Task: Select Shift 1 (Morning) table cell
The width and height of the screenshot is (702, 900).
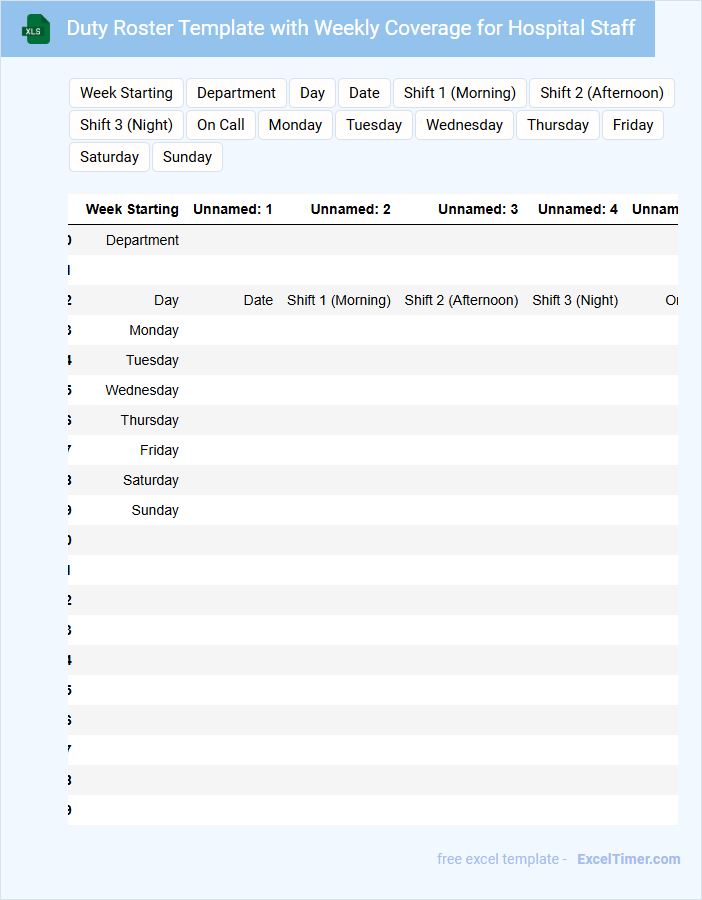Action: pyautogui.click(x=339, y=300)
